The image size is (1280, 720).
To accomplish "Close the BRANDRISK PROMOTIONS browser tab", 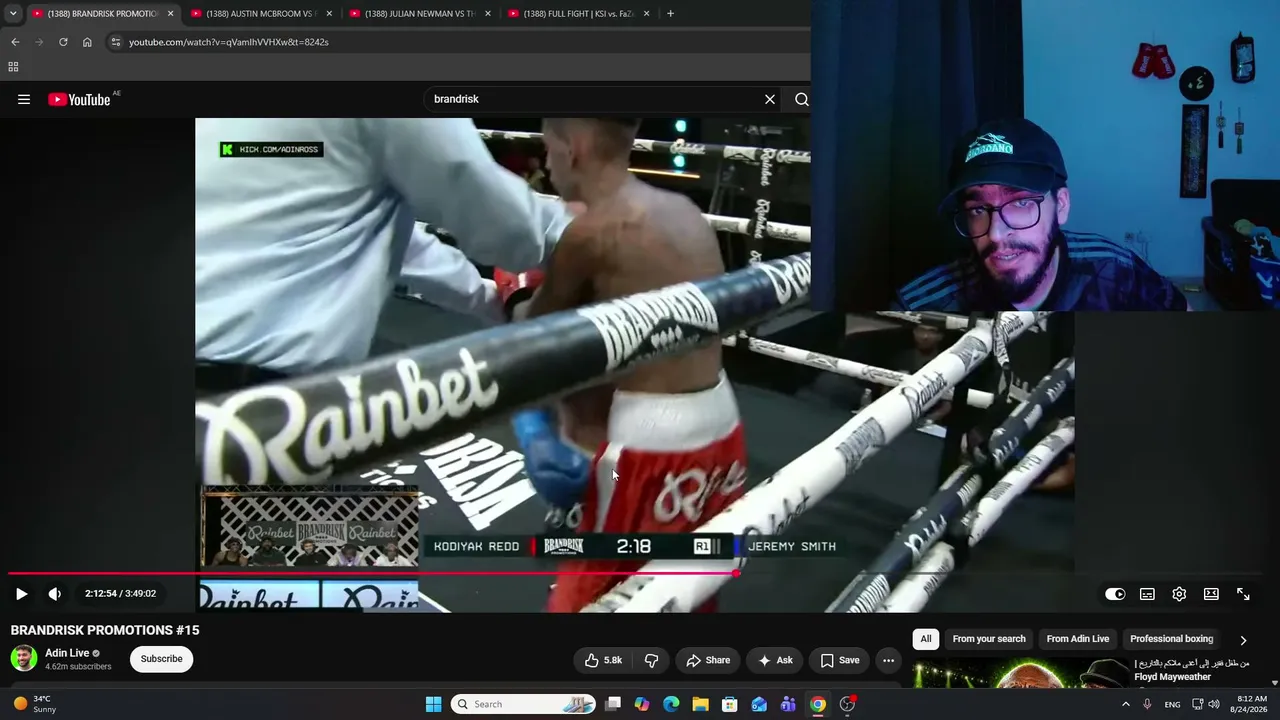I will tap(171, 14).
